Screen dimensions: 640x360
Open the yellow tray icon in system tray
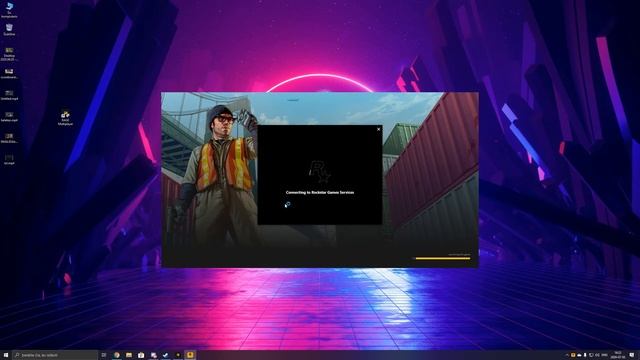pyautogui.click(x=573, y=355)
